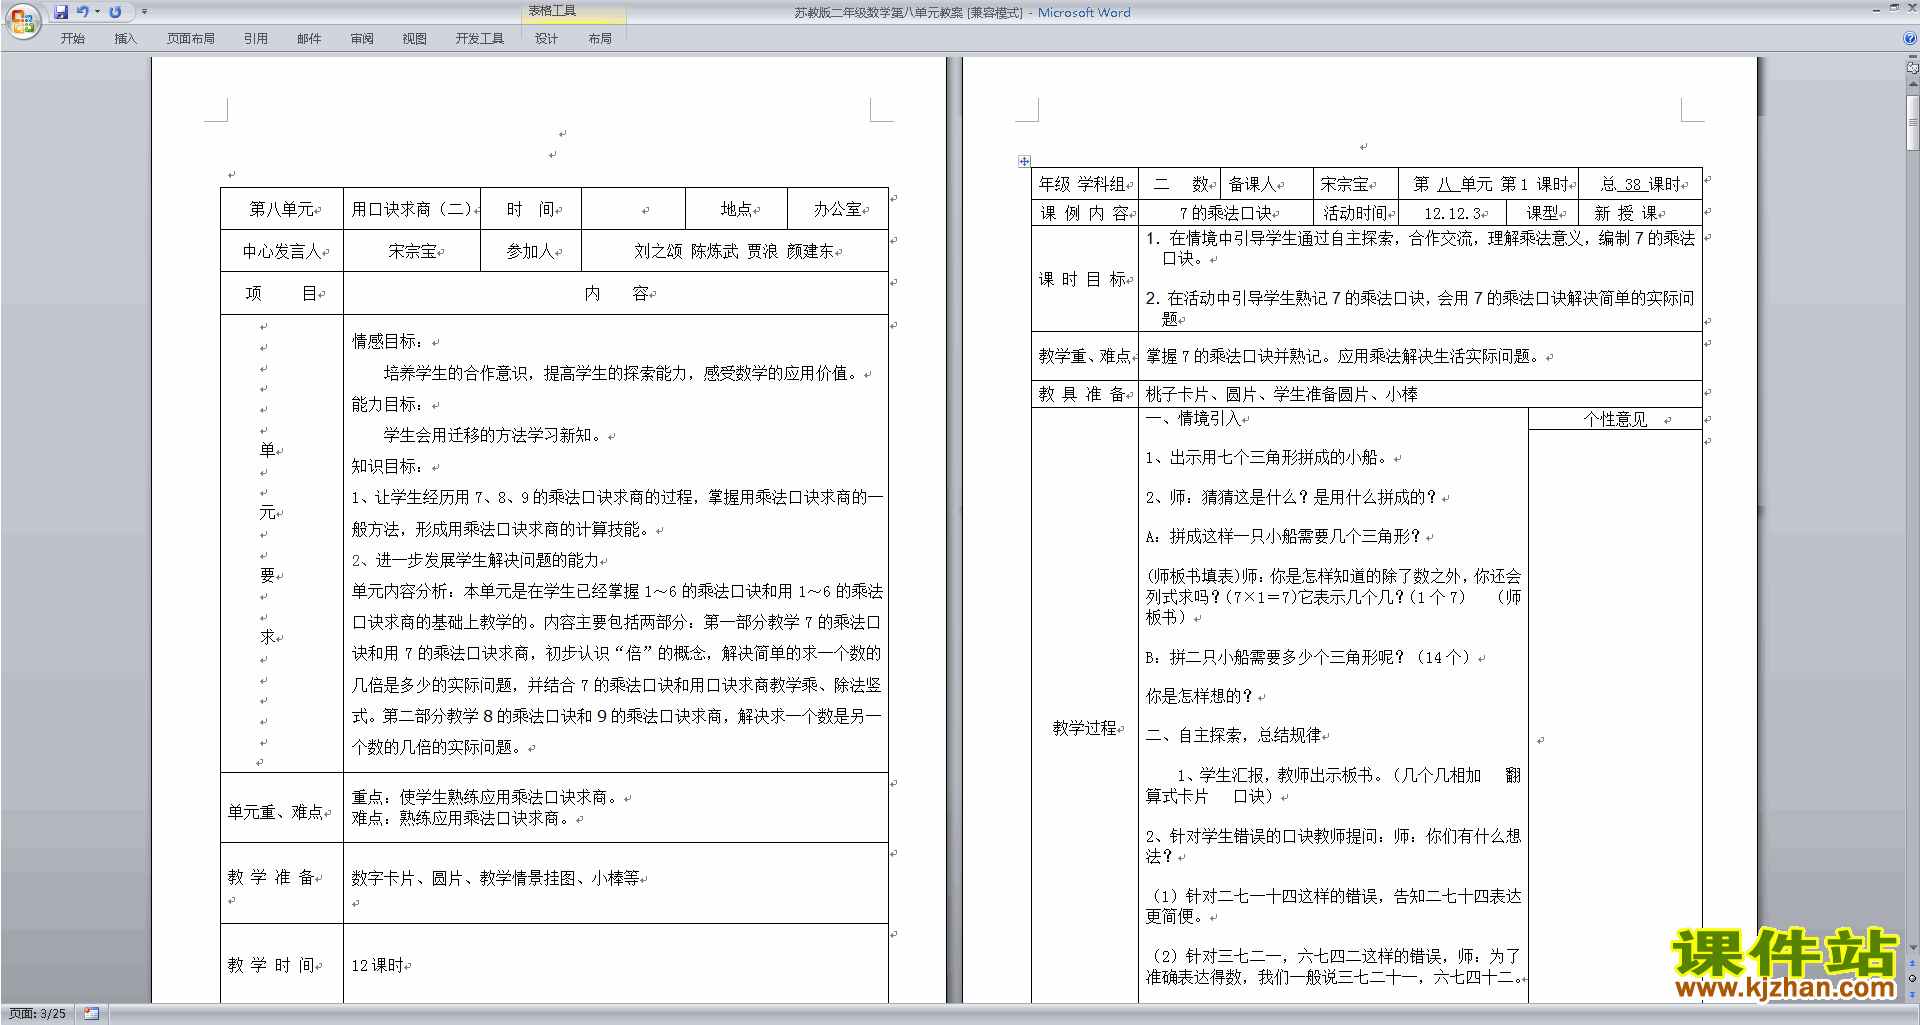The height and width of the screenshot is (1025, 1920).
Task: Click the 12课时 cell
Action: pyautogui.click(x=615, y=965)
